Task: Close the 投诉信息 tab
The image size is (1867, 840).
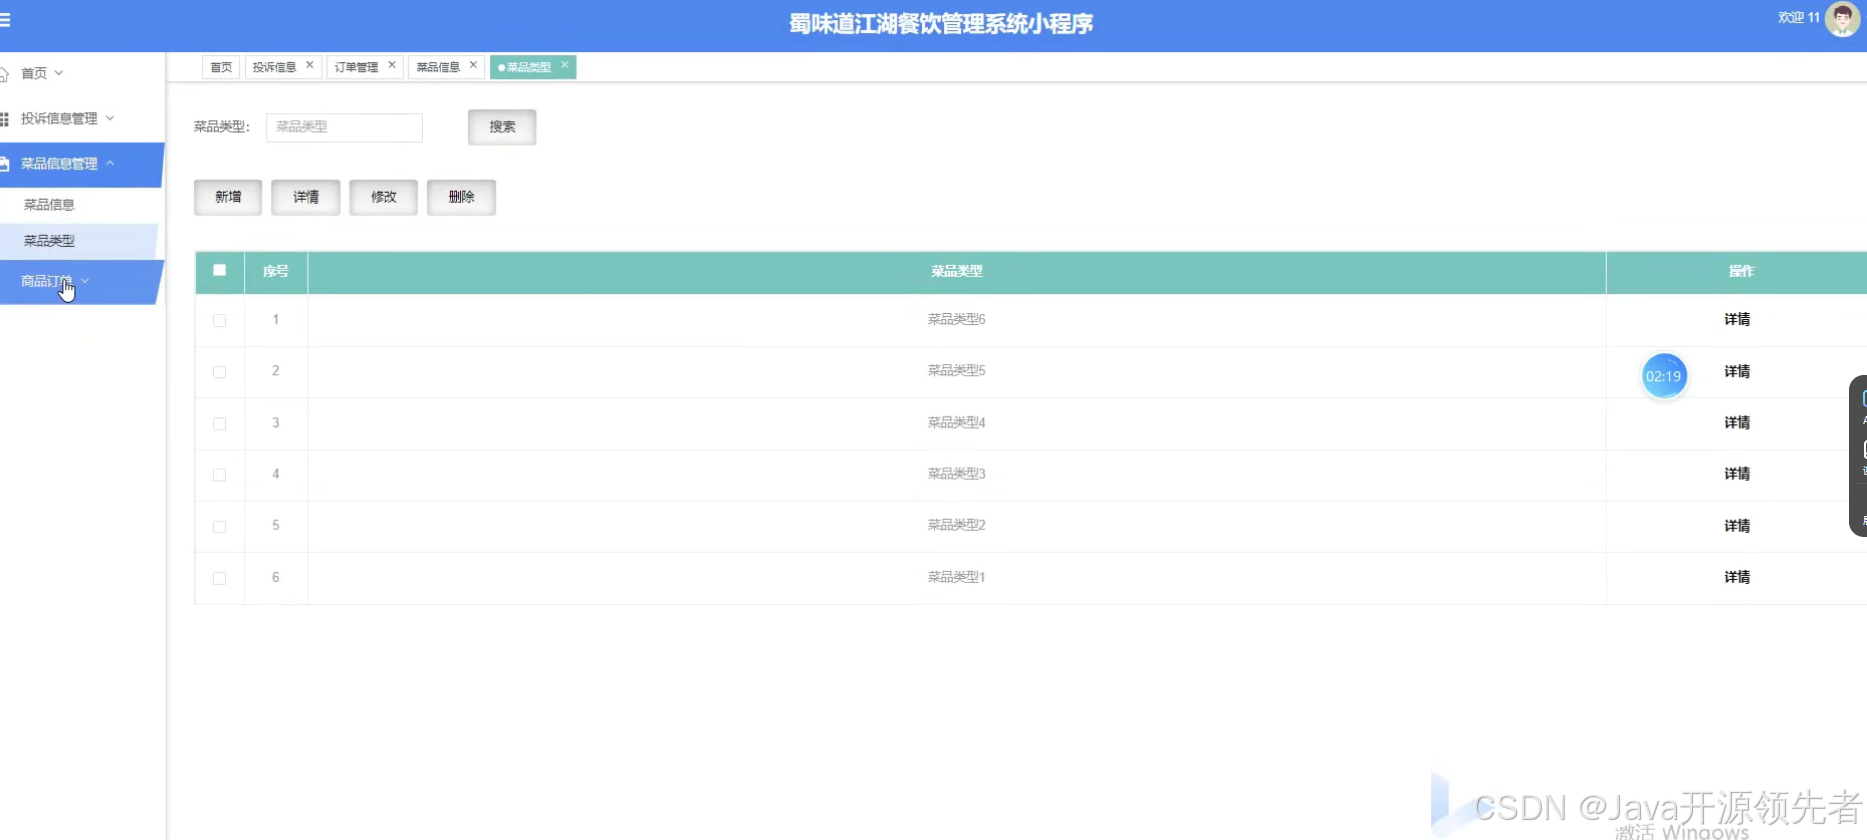Action: pos(310,65)
